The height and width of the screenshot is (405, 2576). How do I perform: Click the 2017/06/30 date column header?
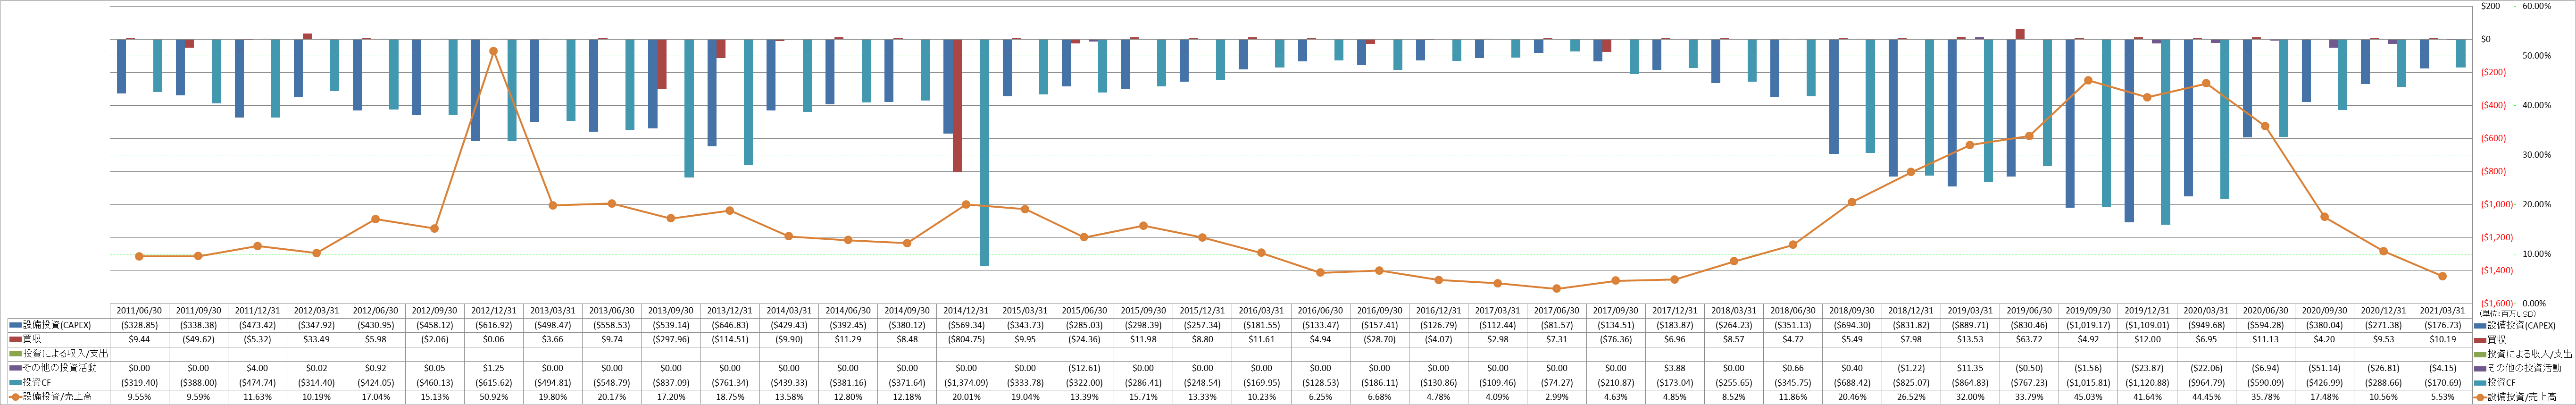coord(1556,311)
